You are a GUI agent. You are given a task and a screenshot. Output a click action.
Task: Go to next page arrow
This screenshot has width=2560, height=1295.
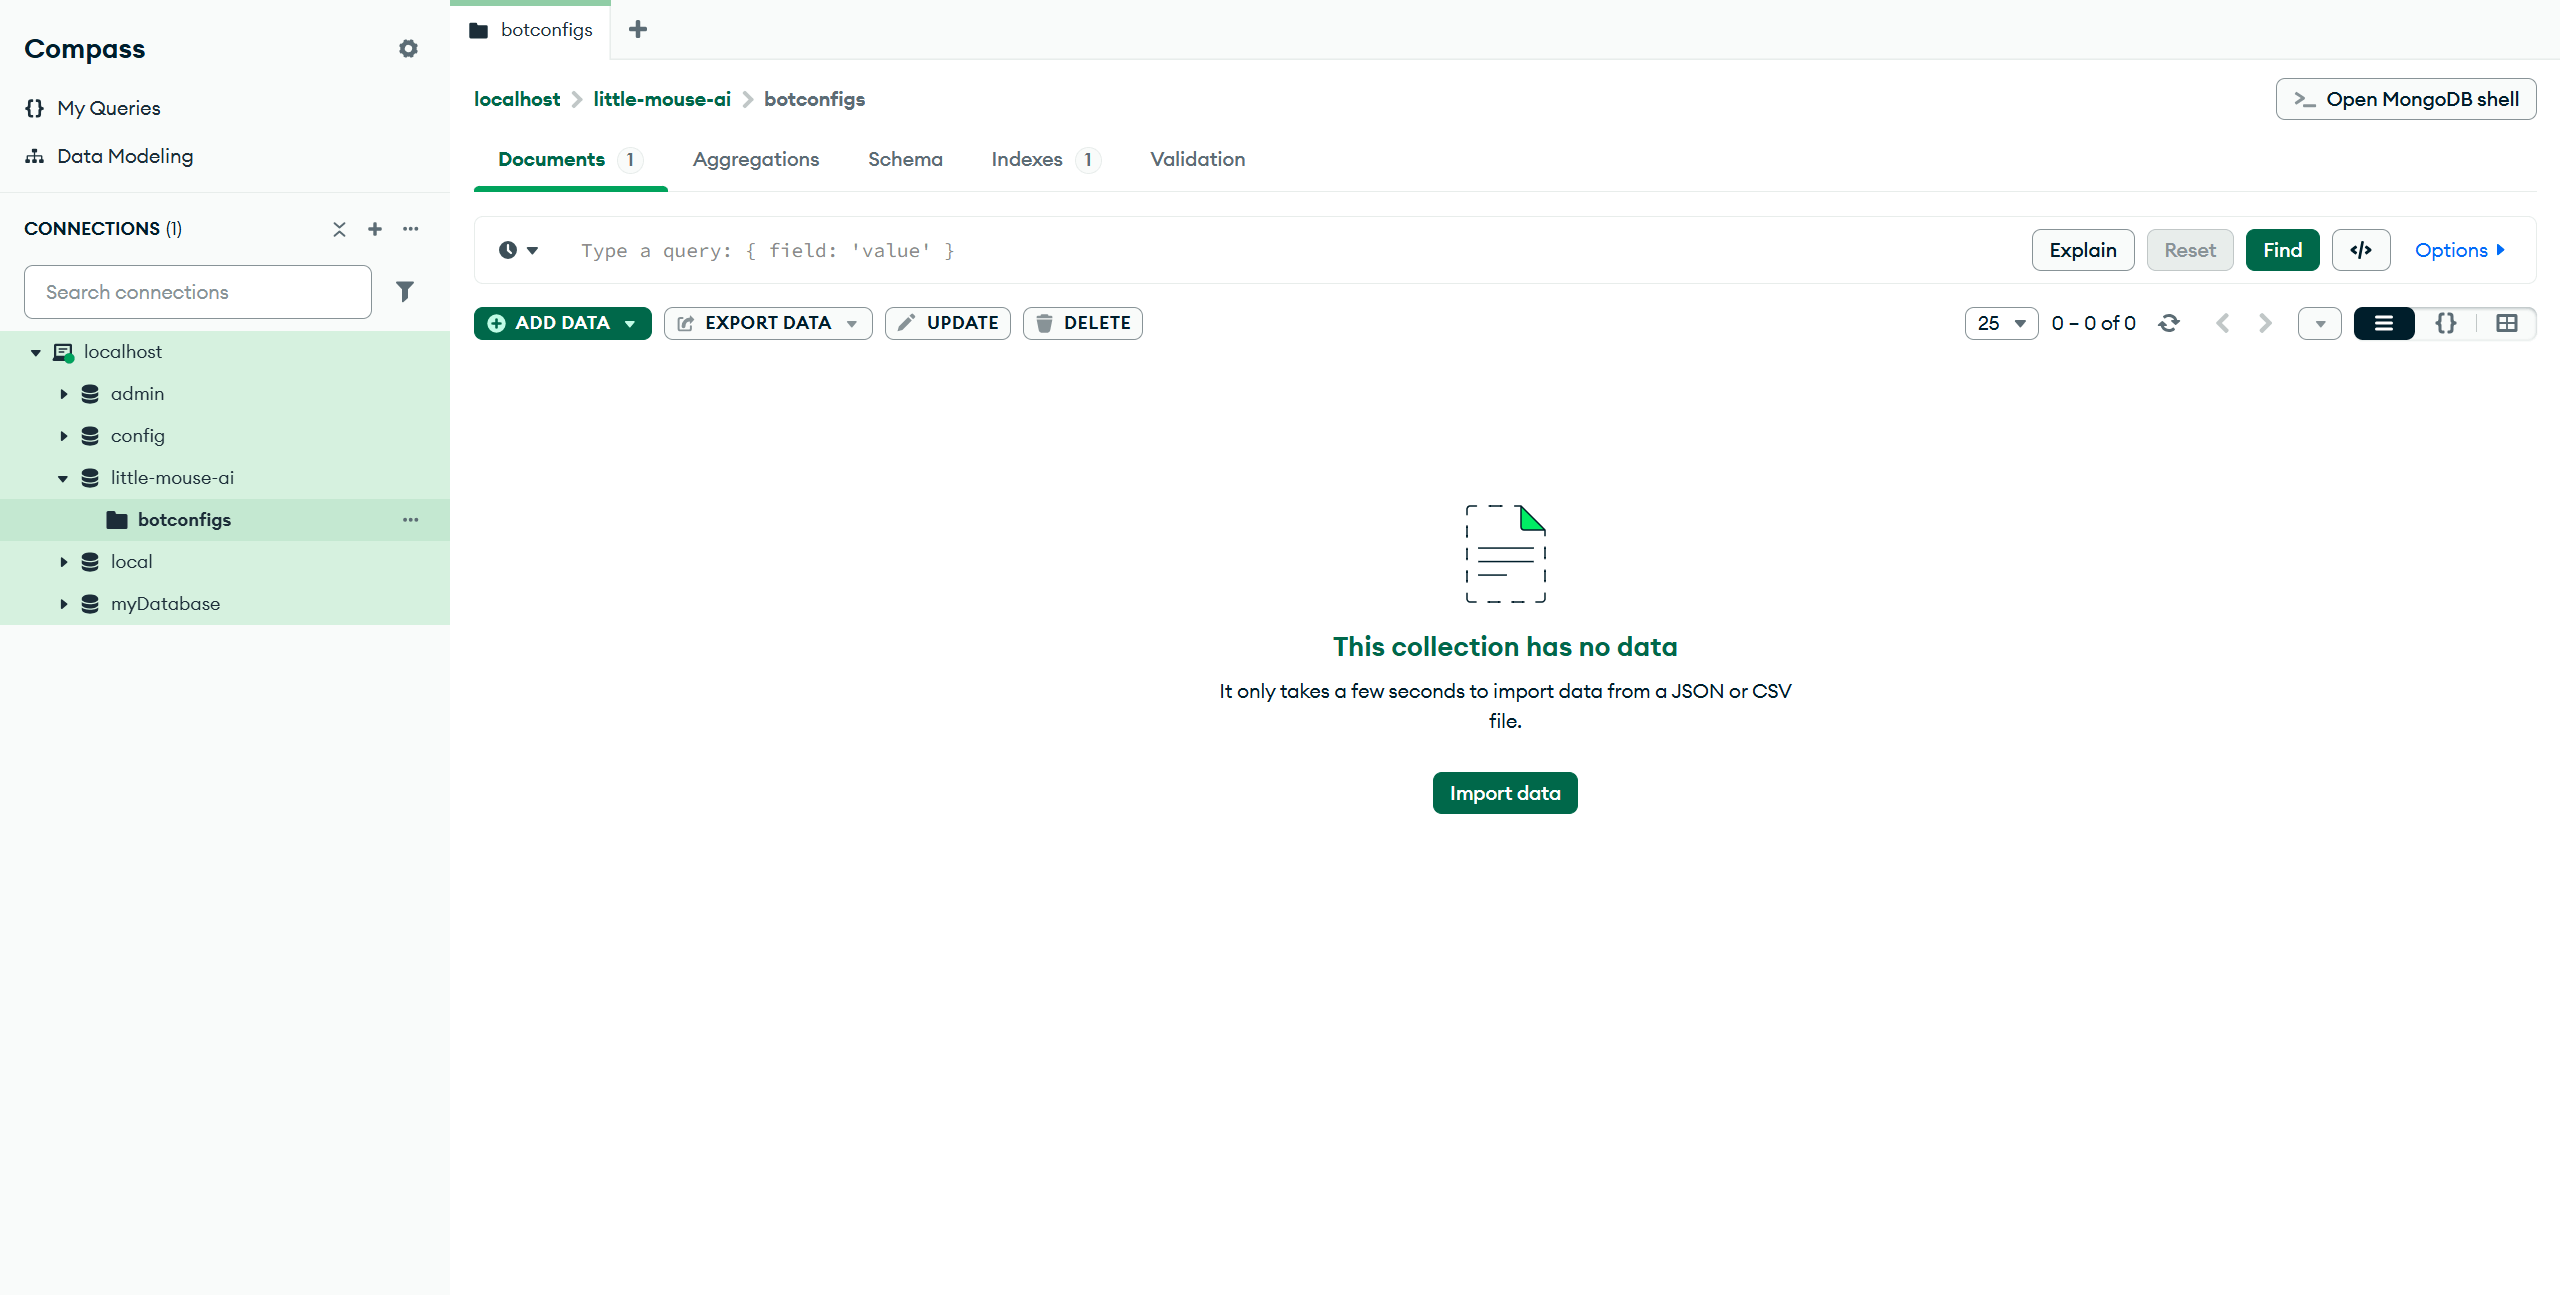(x=2265, y=323)
